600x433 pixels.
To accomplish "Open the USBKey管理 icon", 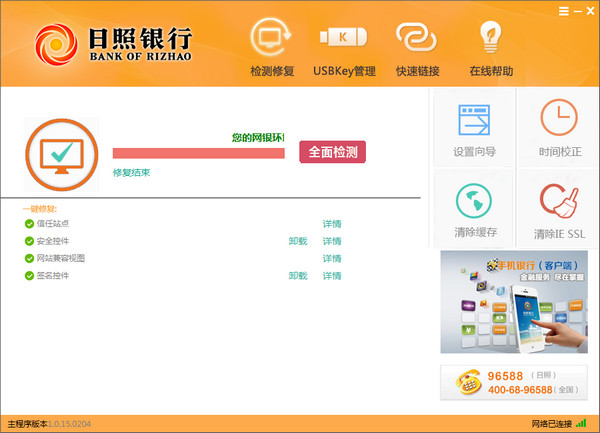I will click(x=343, y=37).
